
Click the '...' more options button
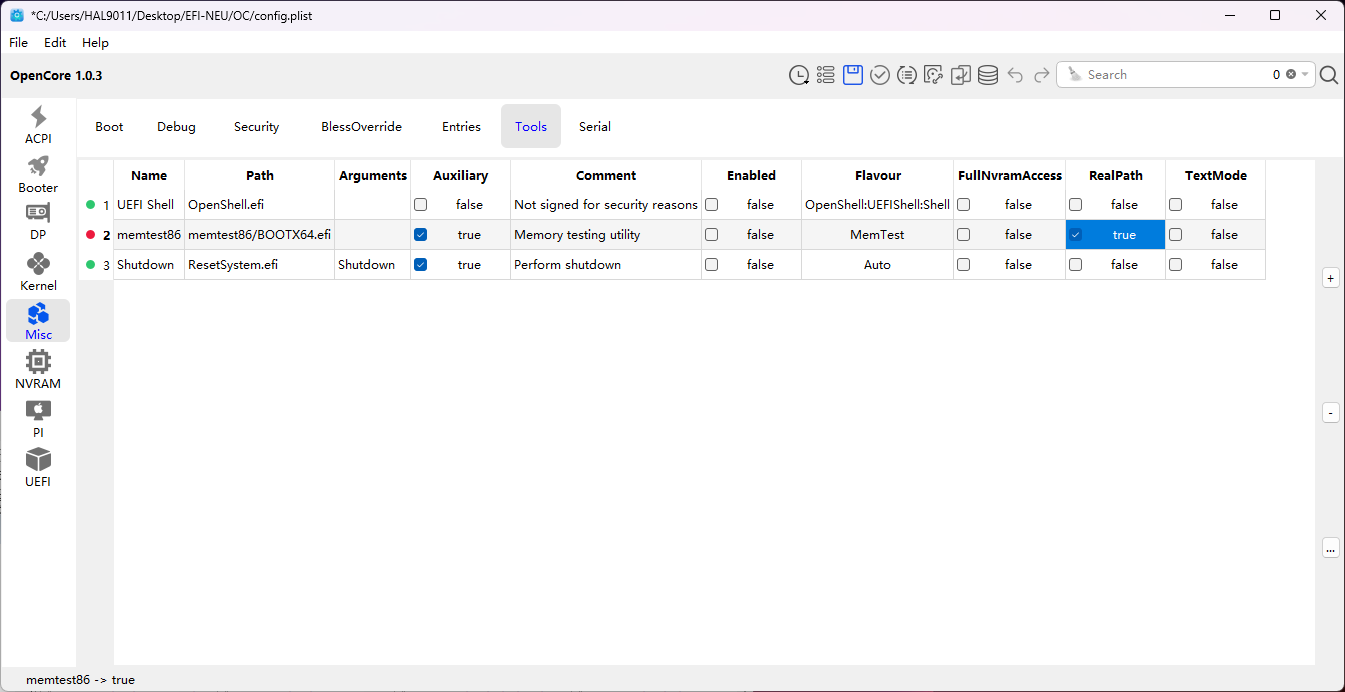[1330, 548]
